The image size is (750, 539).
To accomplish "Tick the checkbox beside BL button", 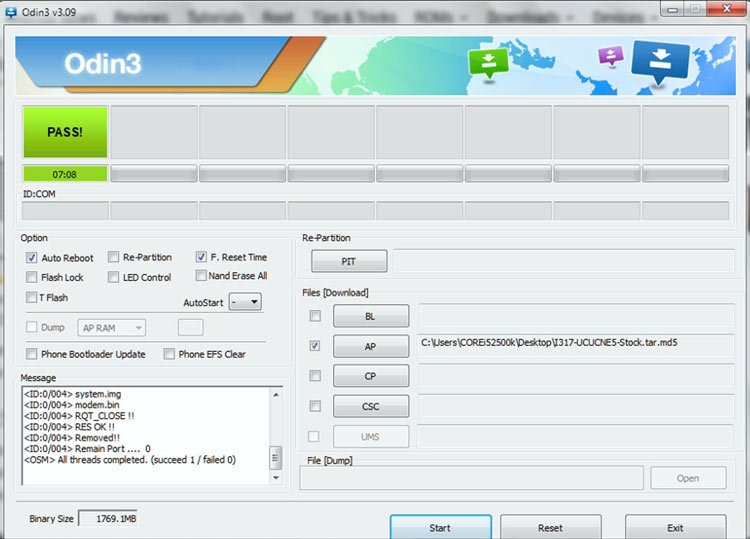I will (315, 316).
